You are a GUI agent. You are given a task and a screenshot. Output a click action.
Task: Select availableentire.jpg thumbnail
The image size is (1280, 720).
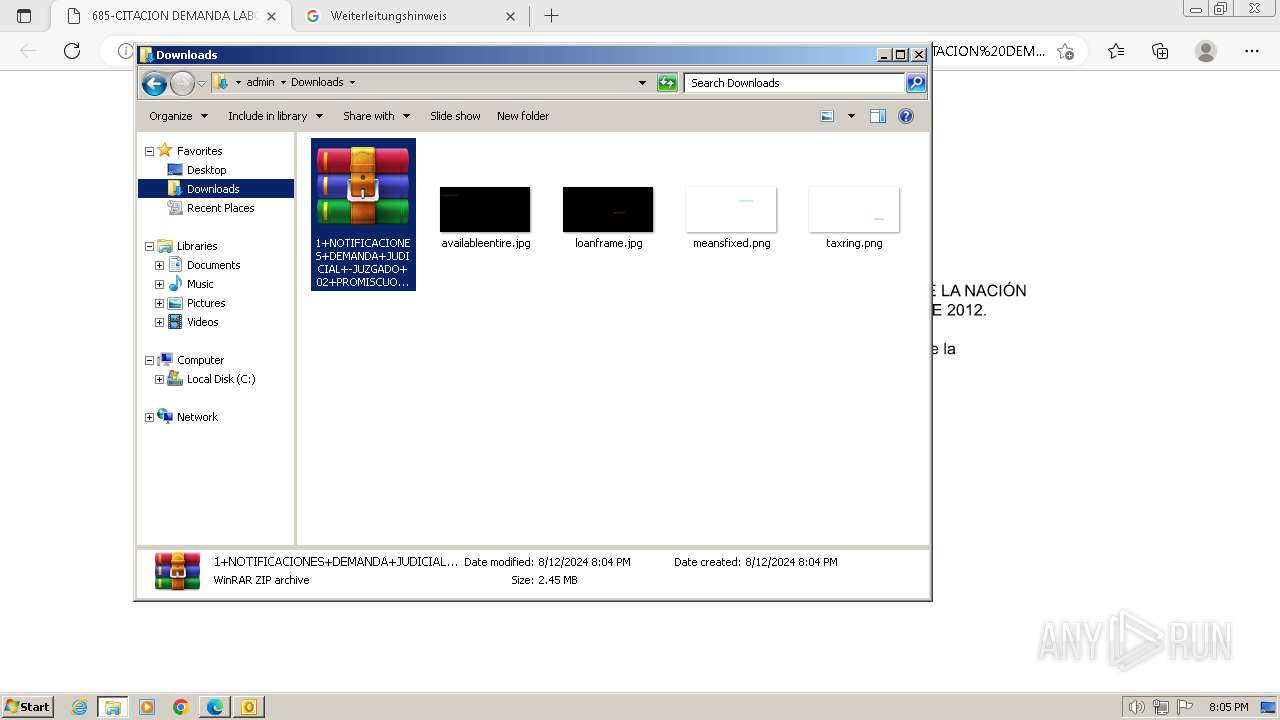pyautogui.click(x=485, y=209)
